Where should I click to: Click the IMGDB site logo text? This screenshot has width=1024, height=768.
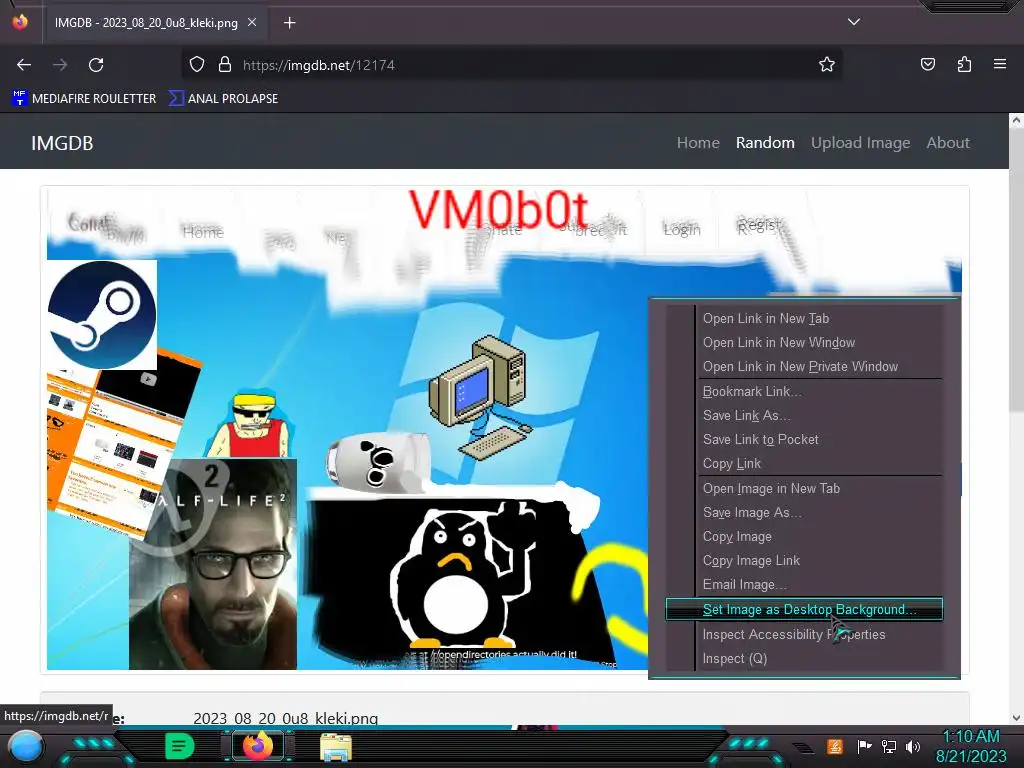[62, 143]
